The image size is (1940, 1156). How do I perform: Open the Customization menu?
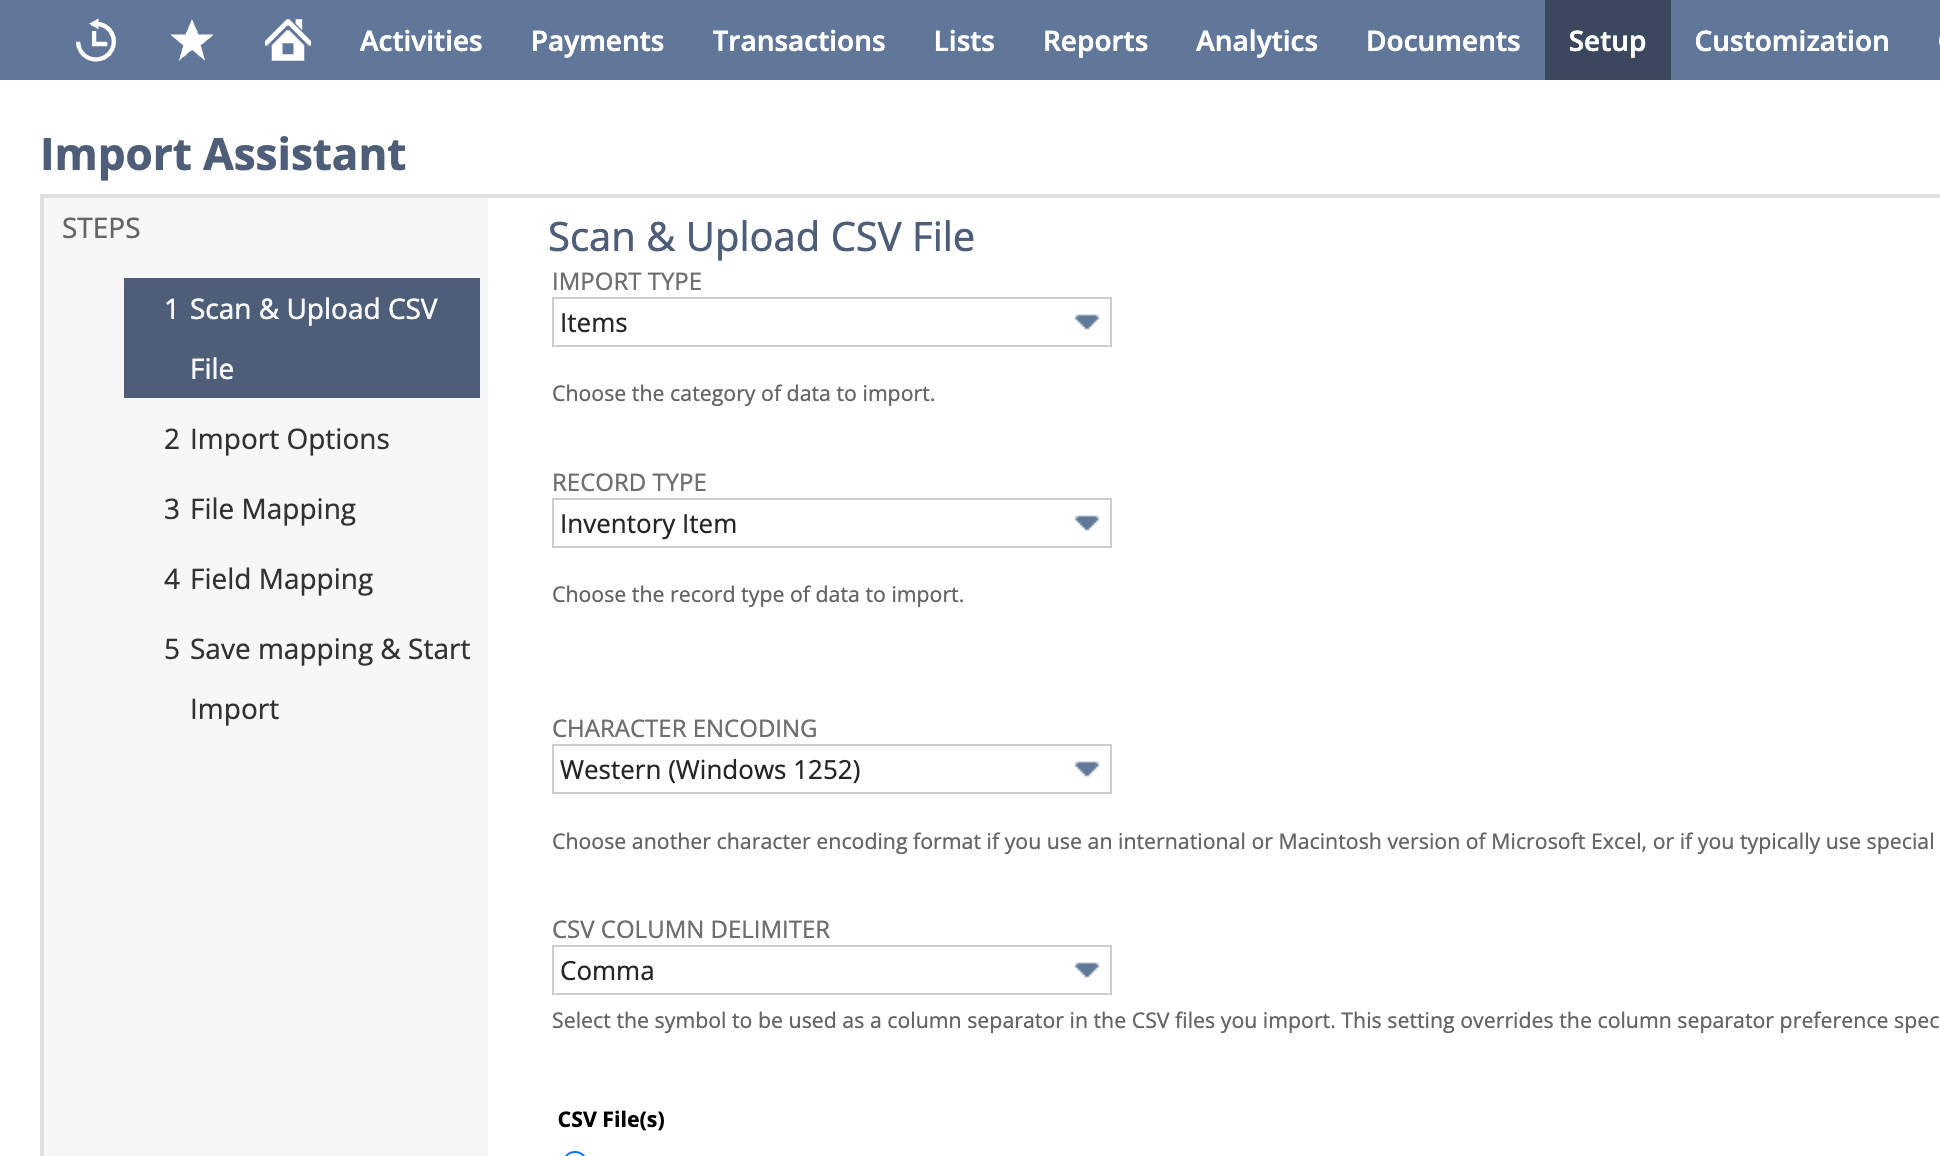[x=1791, y=41]
